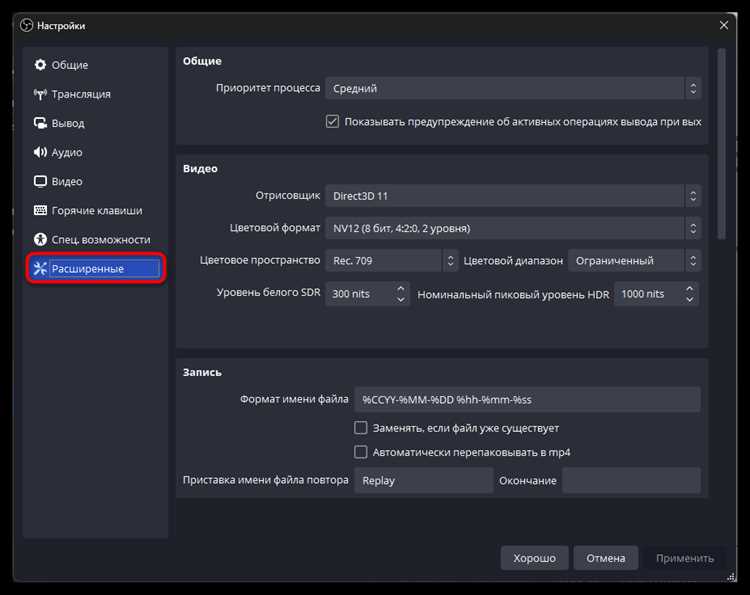
Task: Click the monitor icon beside Вывод
Action: [40, 123]
